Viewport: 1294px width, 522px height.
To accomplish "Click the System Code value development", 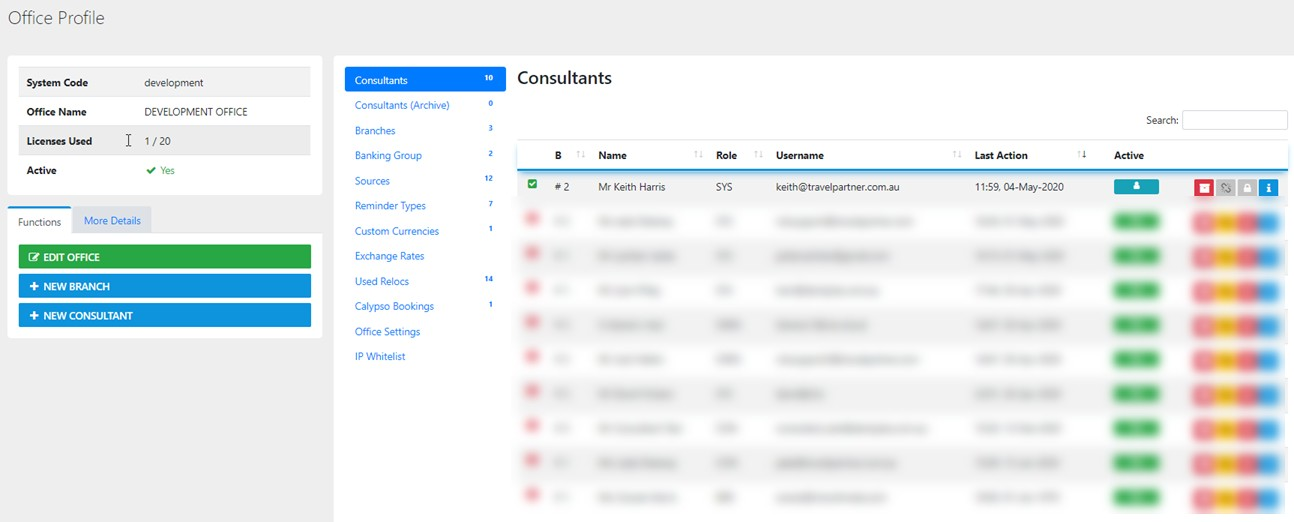I will point(174,83).
